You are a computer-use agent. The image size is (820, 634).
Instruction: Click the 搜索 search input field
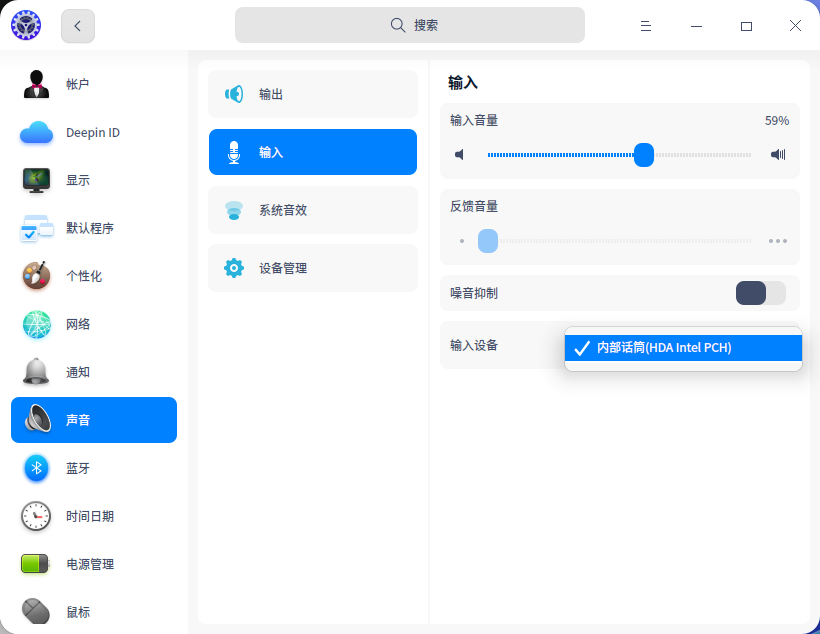(410, 24)
